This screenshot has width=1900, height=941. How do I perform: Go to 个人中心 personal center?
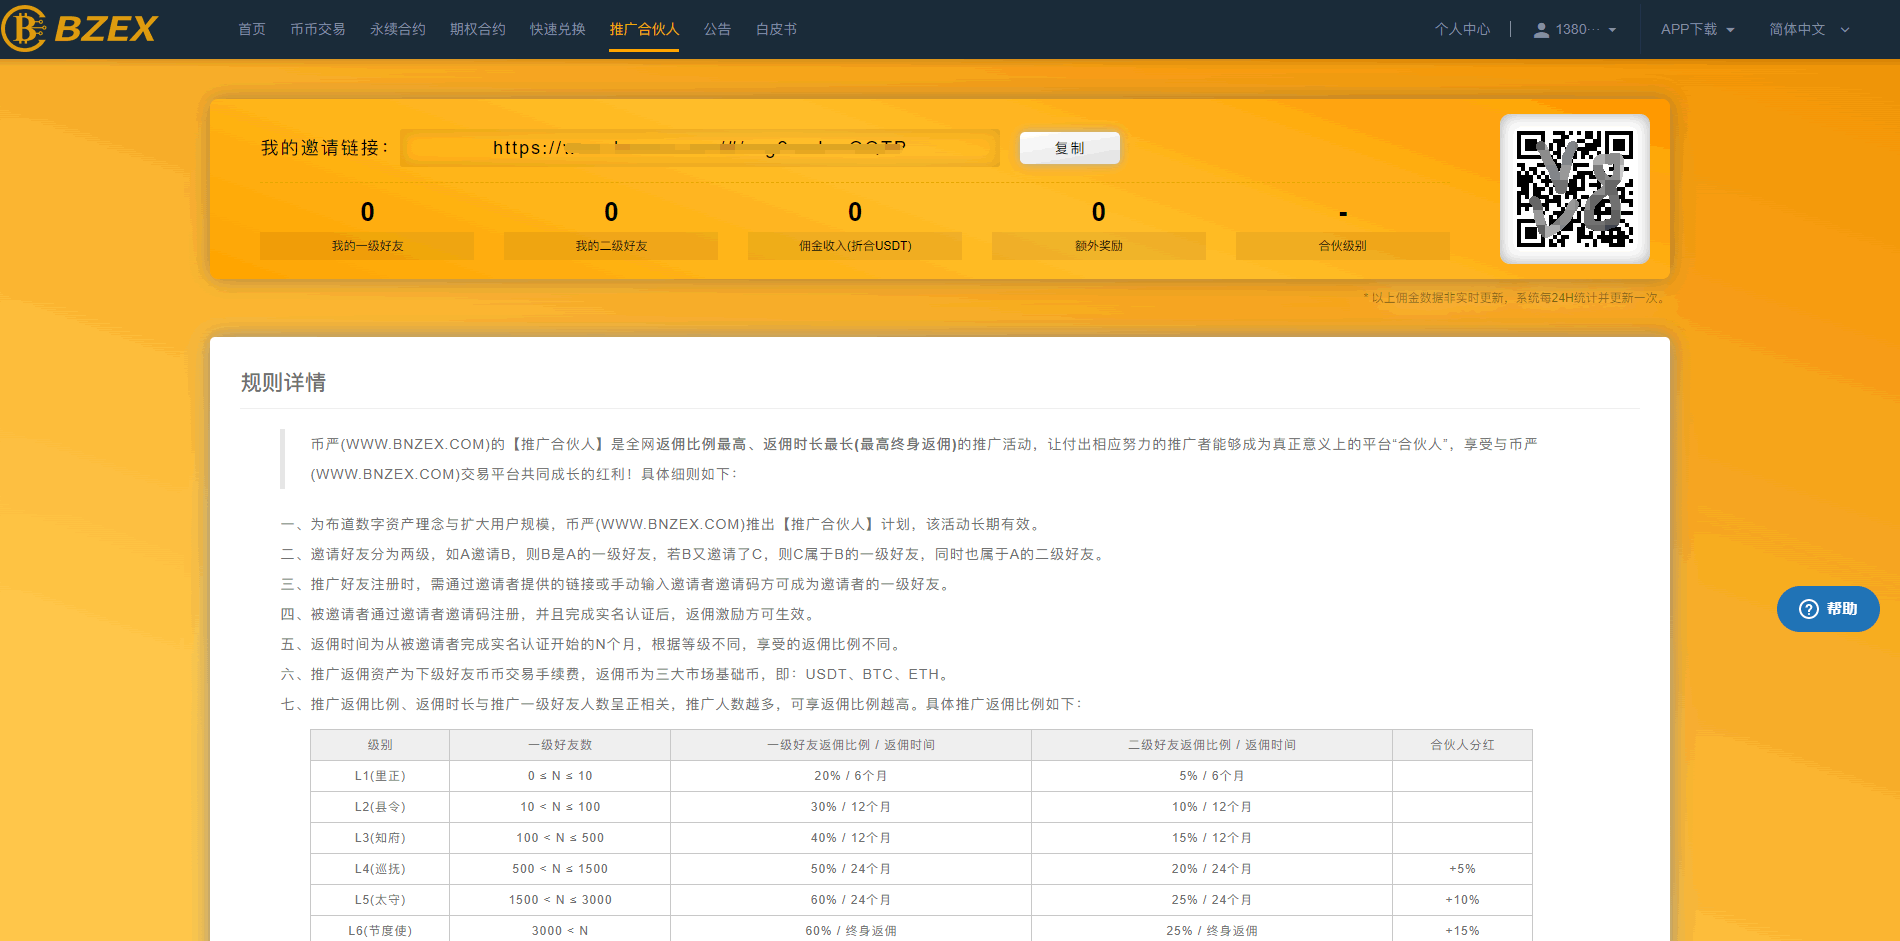1462,30
